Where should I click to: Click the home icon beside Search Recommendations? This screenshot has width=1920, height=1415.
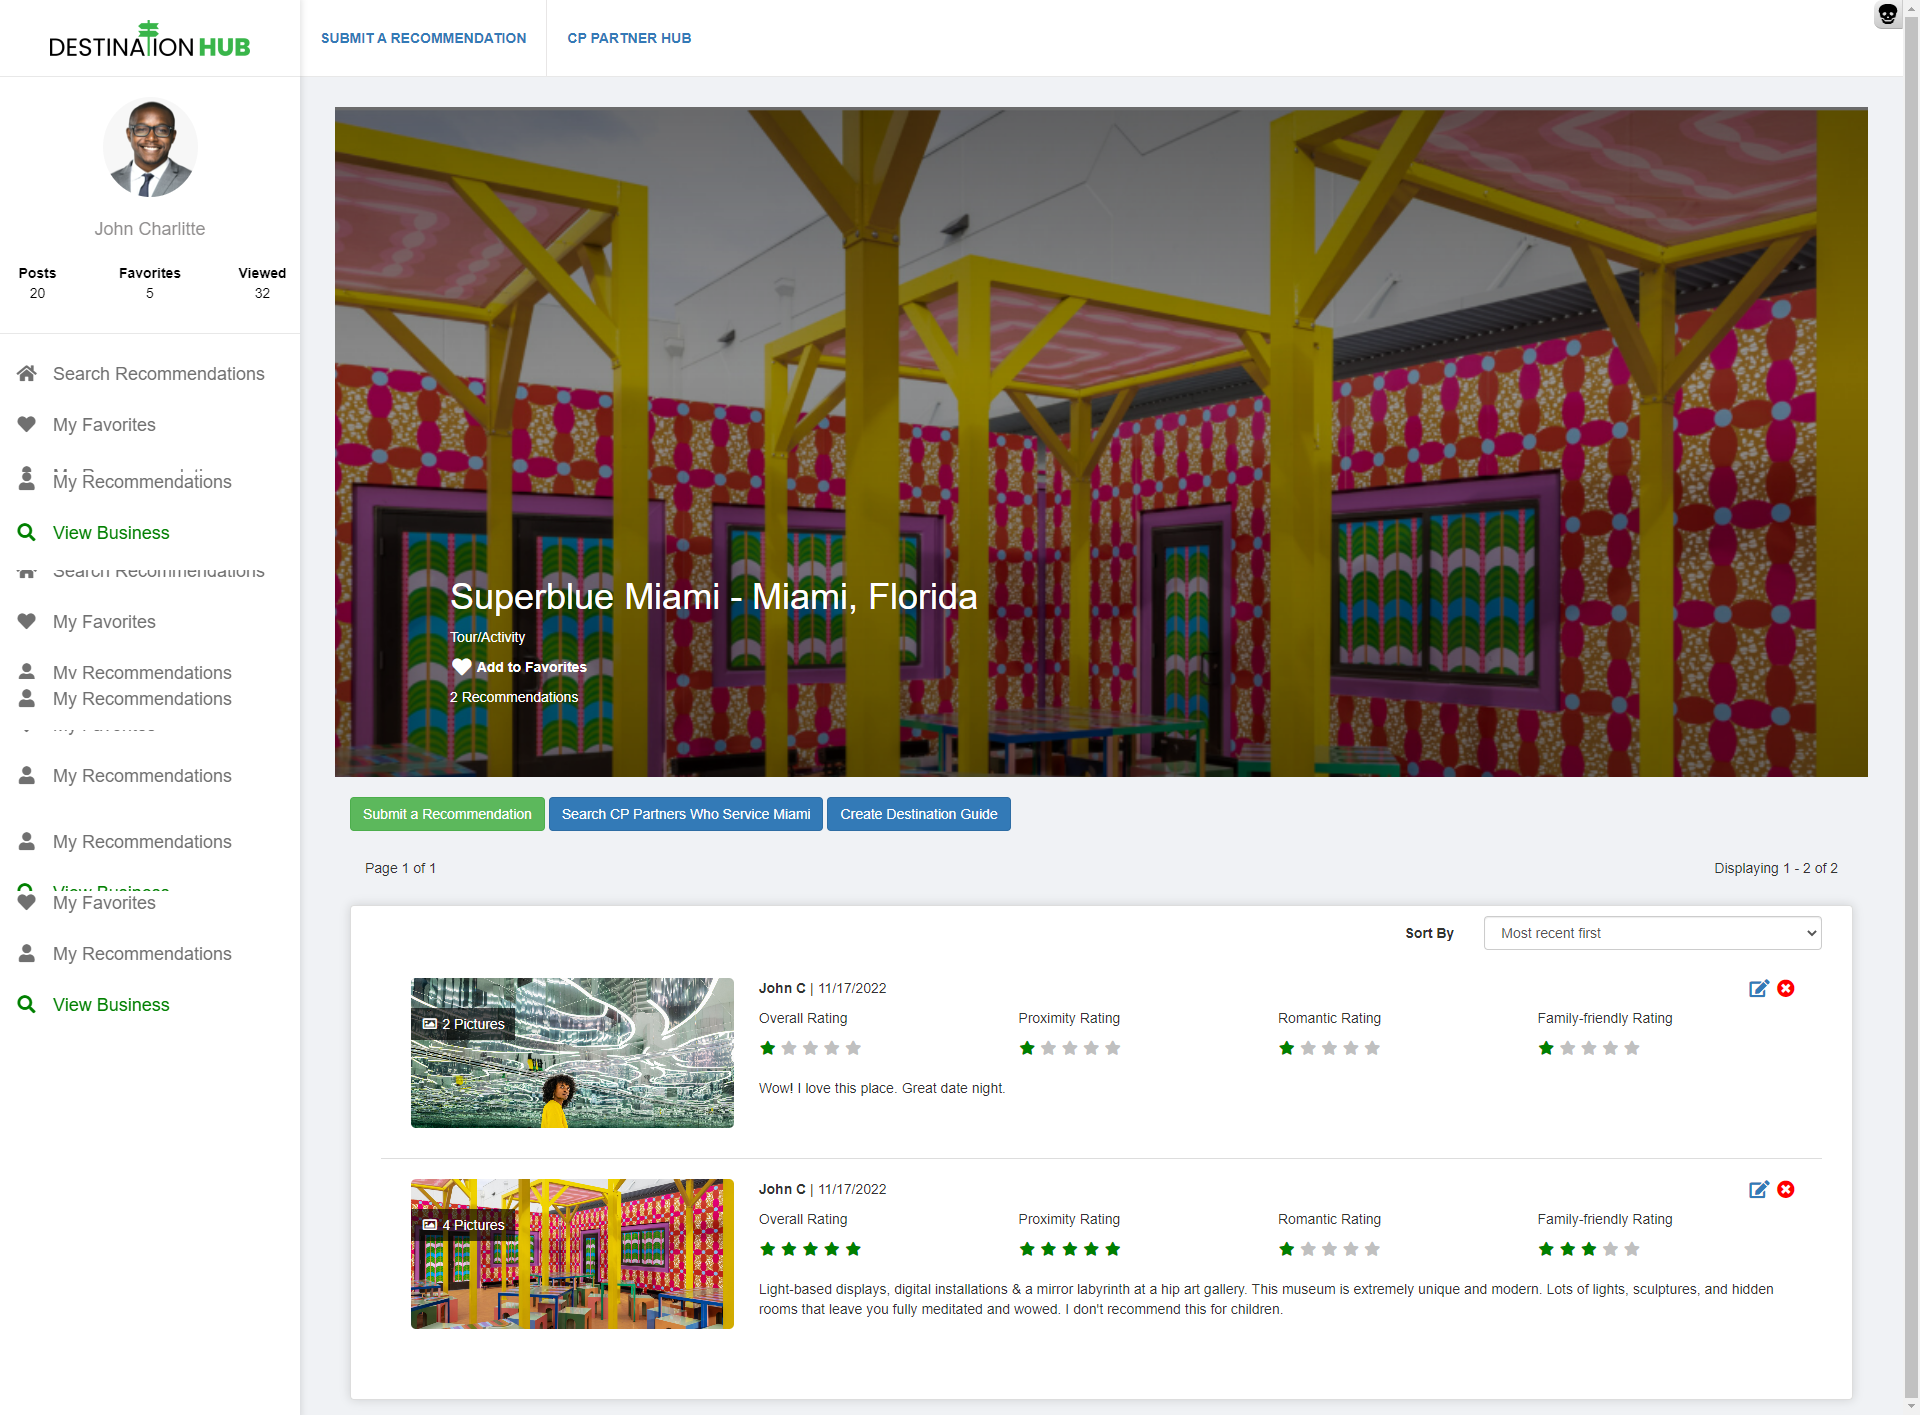27,373
